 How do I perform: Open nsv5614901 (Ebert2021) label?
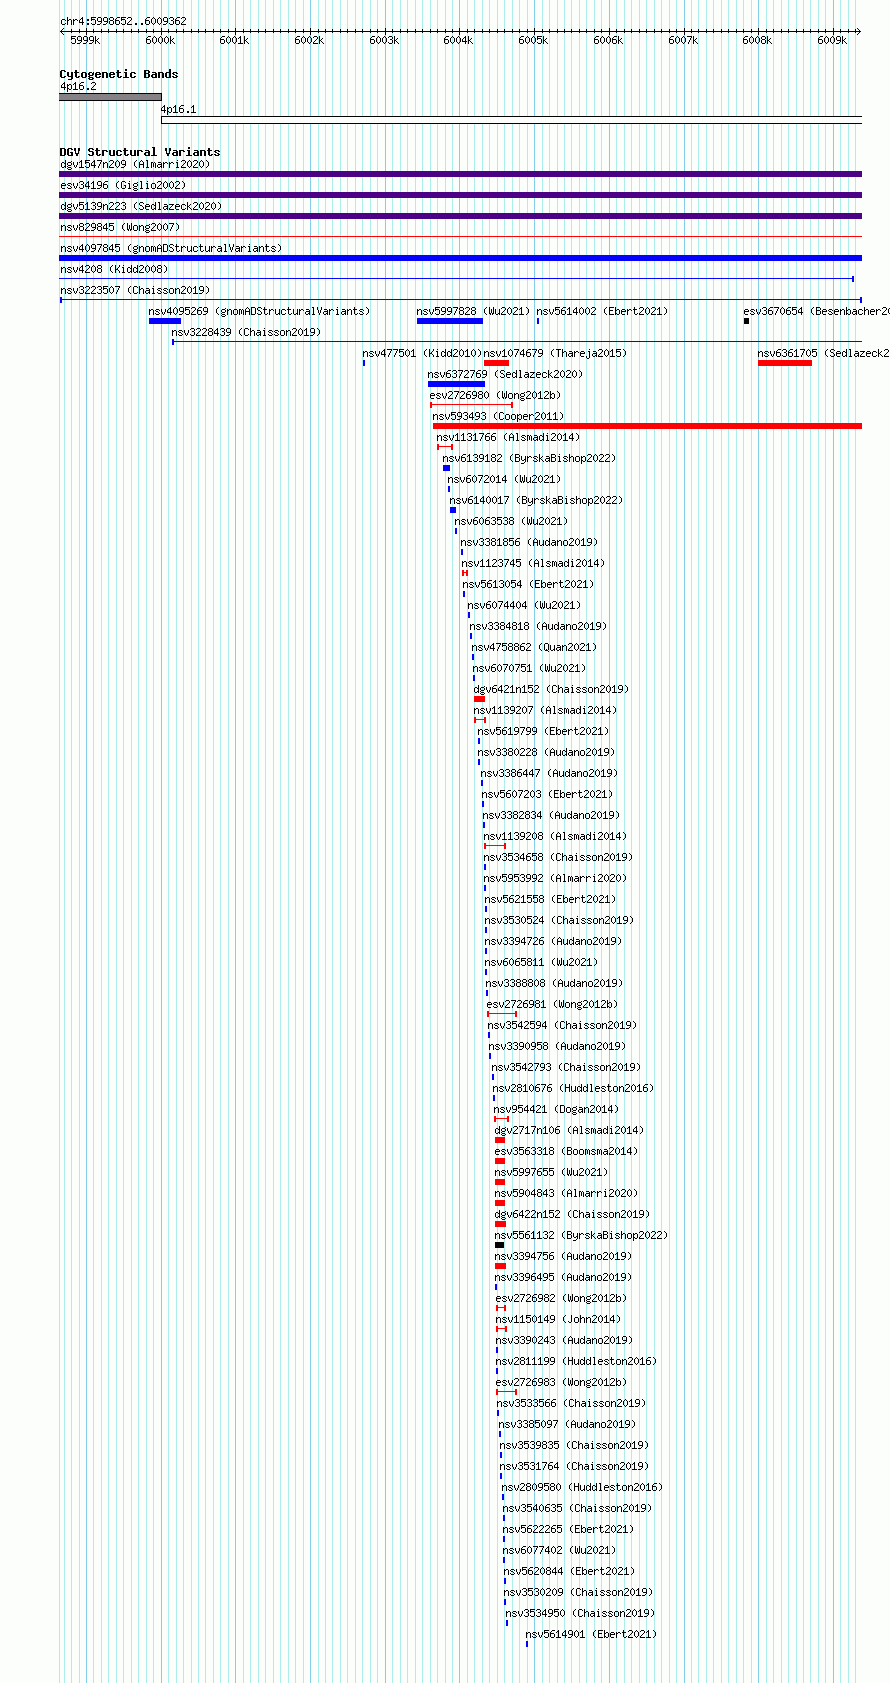[x=591, y=1634]
